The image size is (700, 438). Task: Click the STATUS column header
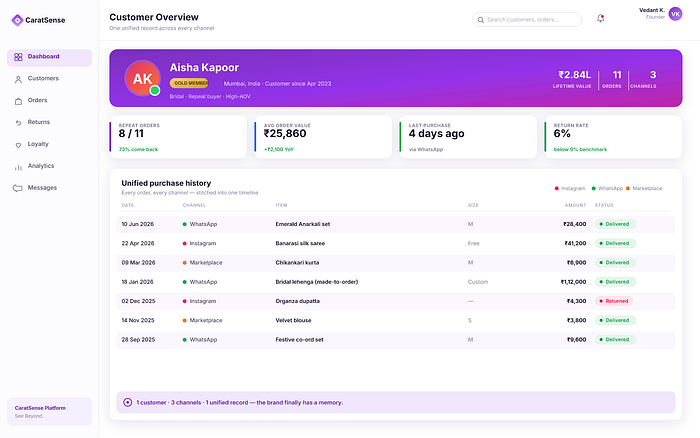tap(604, 205)
